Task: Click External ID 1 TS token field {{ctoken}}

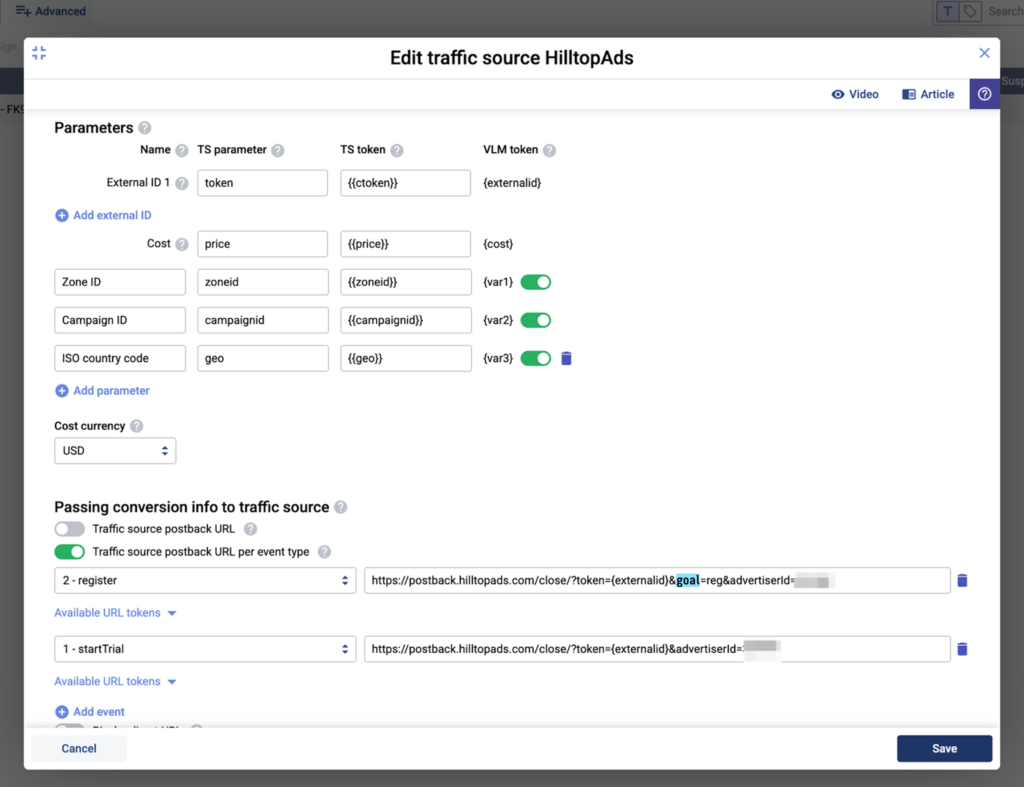Action: click(x=406, y=183)
